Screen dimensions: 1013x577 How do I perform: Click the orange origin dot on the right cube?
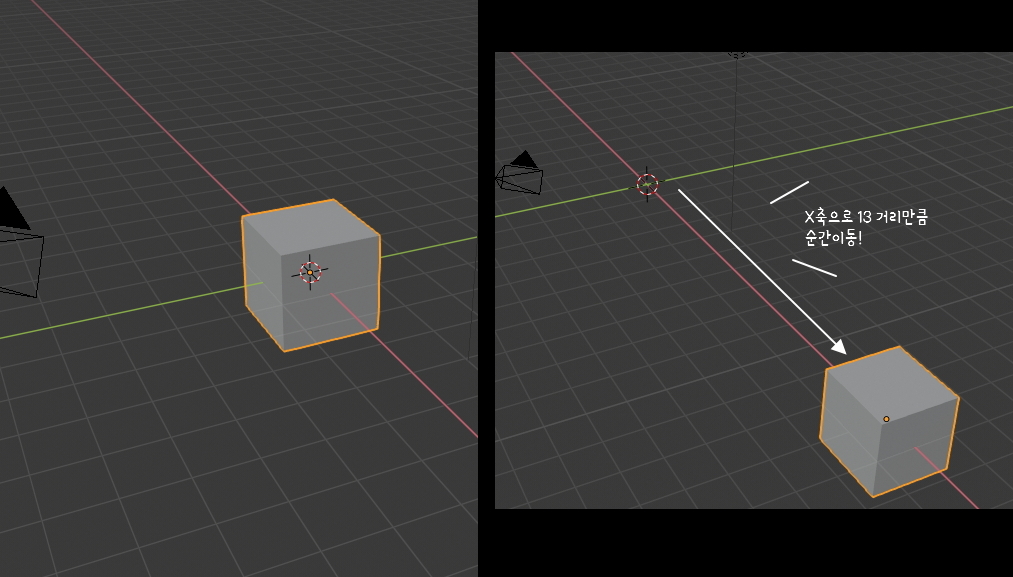[886, 419]
